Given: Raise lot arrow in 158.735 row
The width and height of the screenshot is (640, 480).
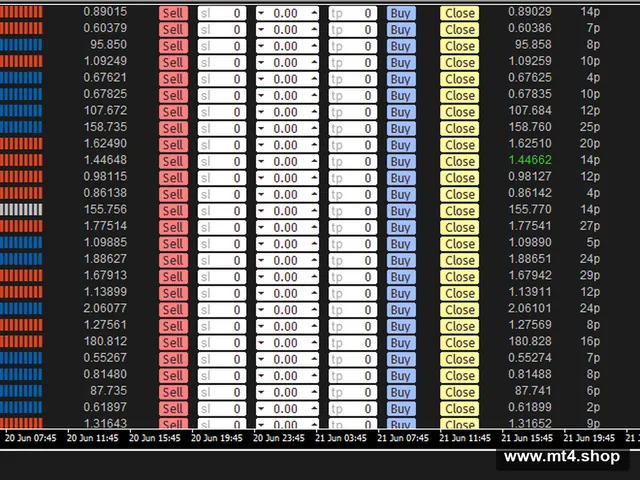Looking at the screenshot, I should (x=314, y=129).
